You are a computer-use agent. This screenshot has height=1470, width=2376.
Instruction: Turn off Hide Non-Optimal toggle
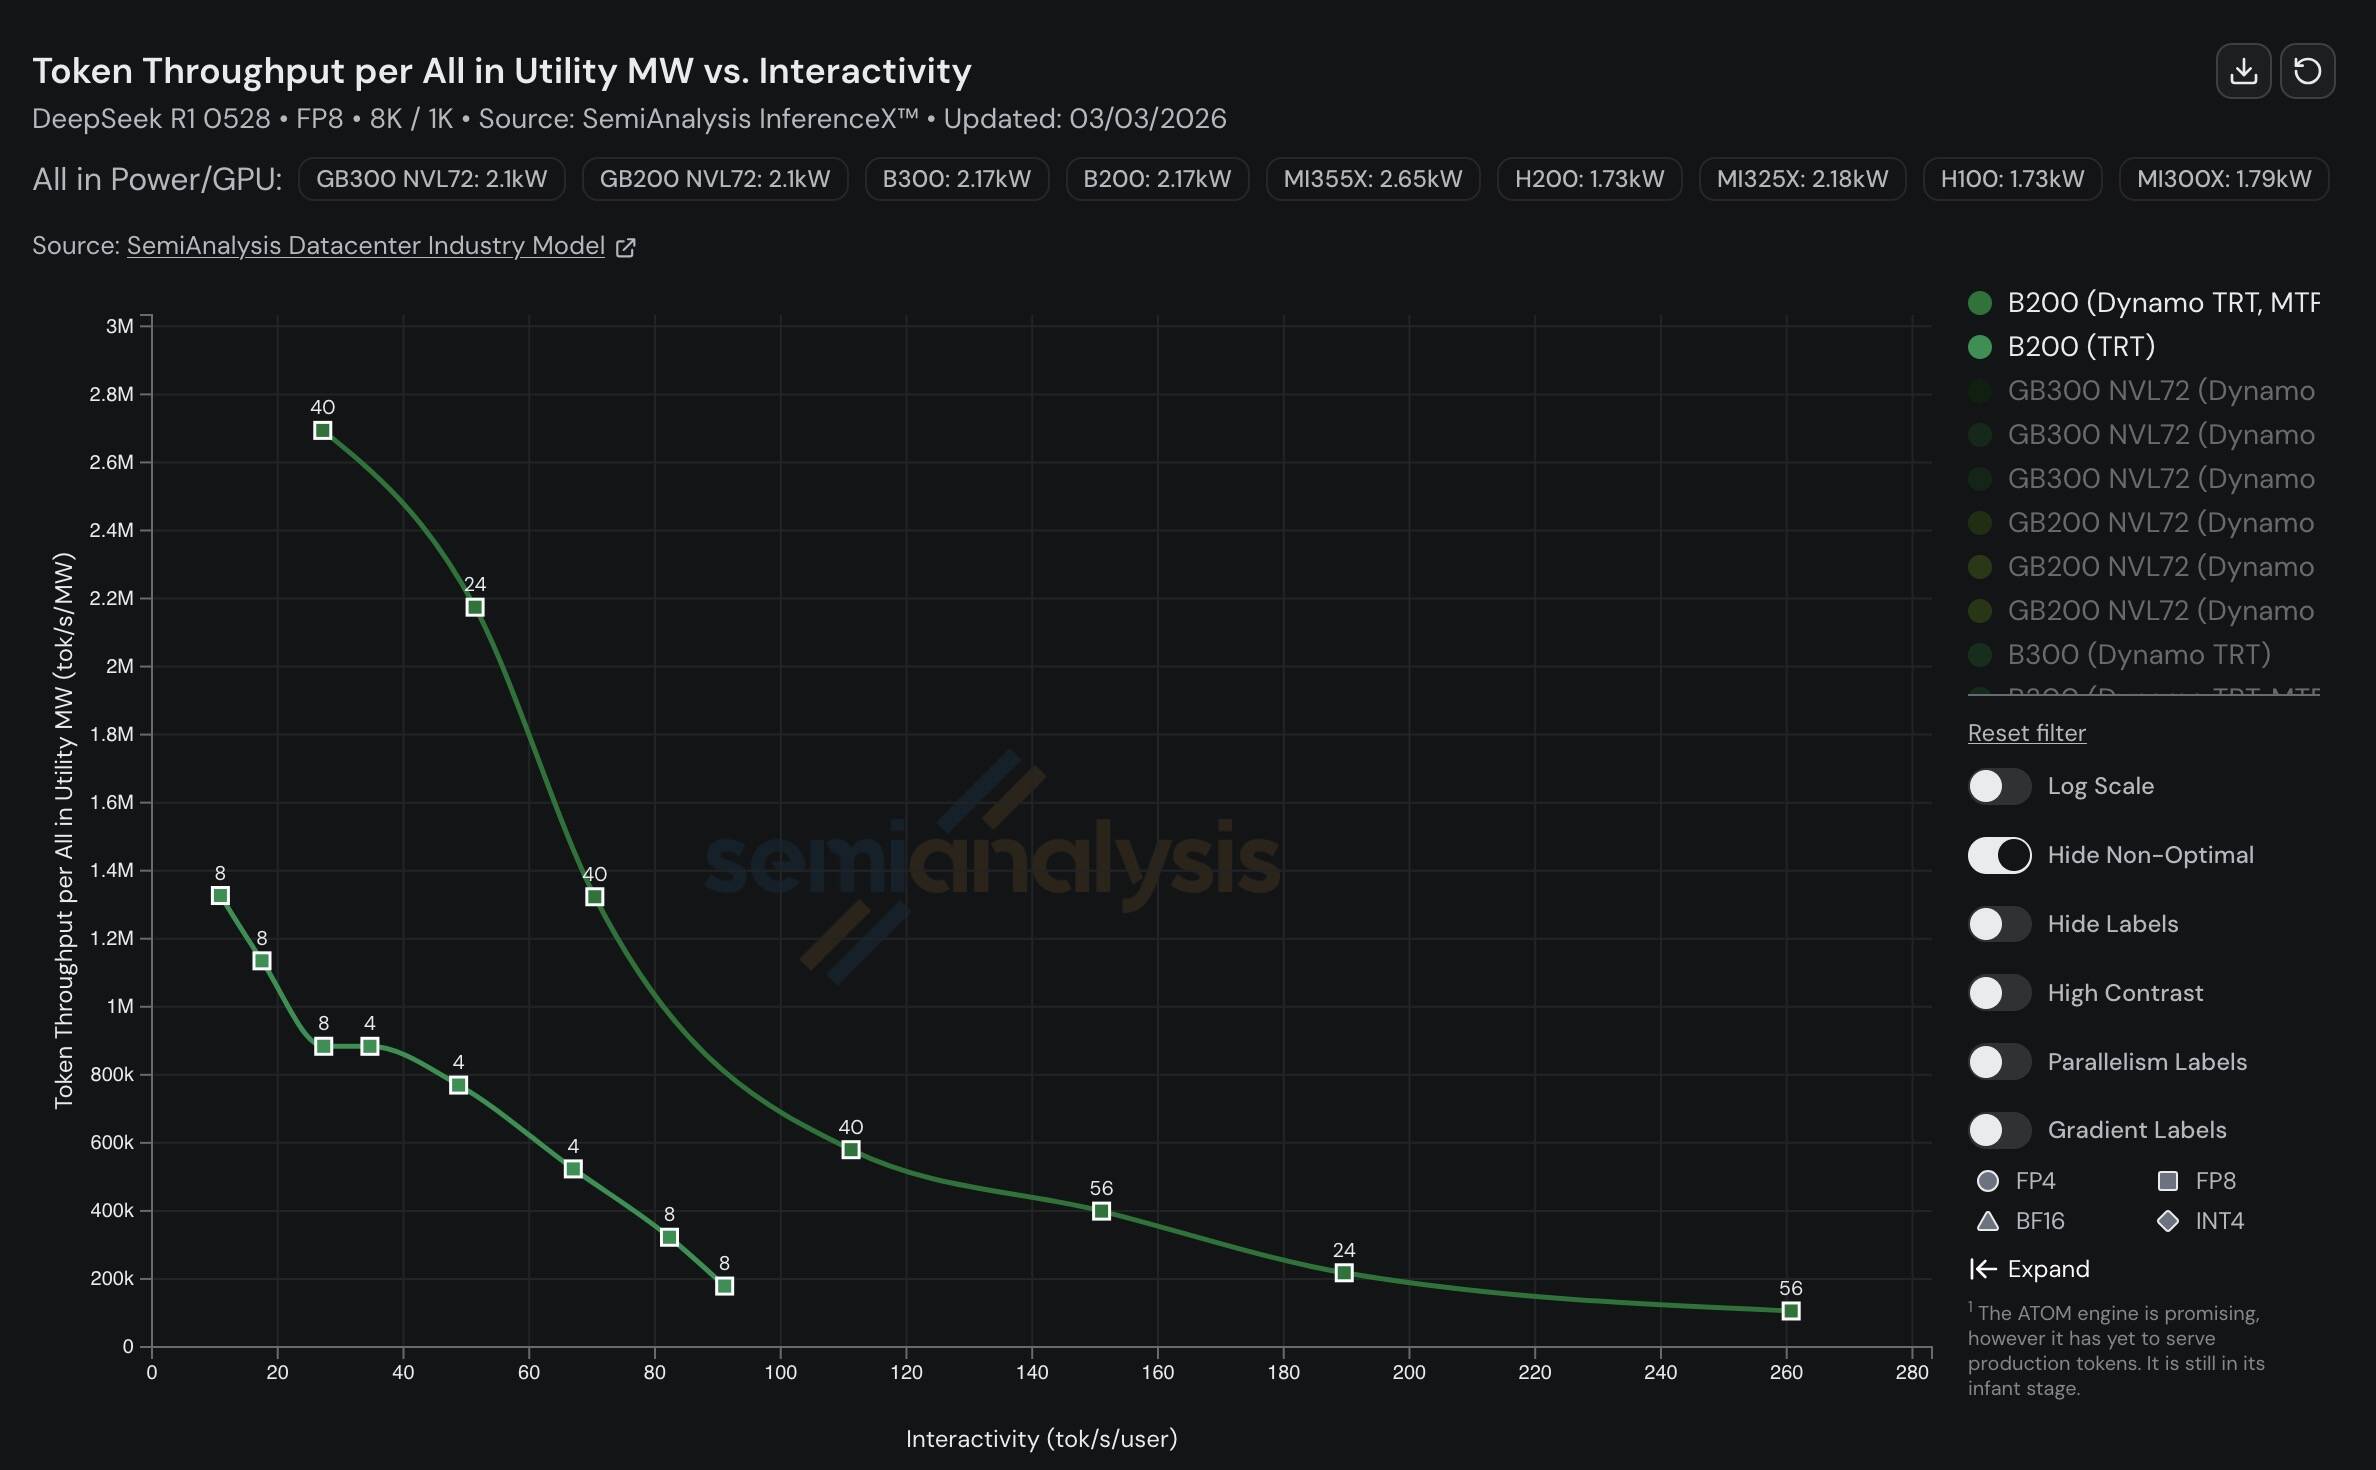[x=1999, y=855]
